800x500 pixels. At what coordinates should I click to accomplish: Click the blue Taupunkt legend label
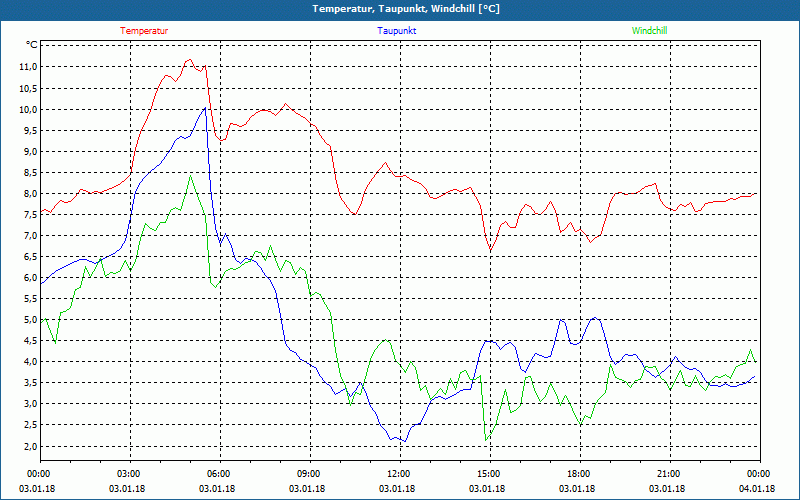tap(396, 31)
